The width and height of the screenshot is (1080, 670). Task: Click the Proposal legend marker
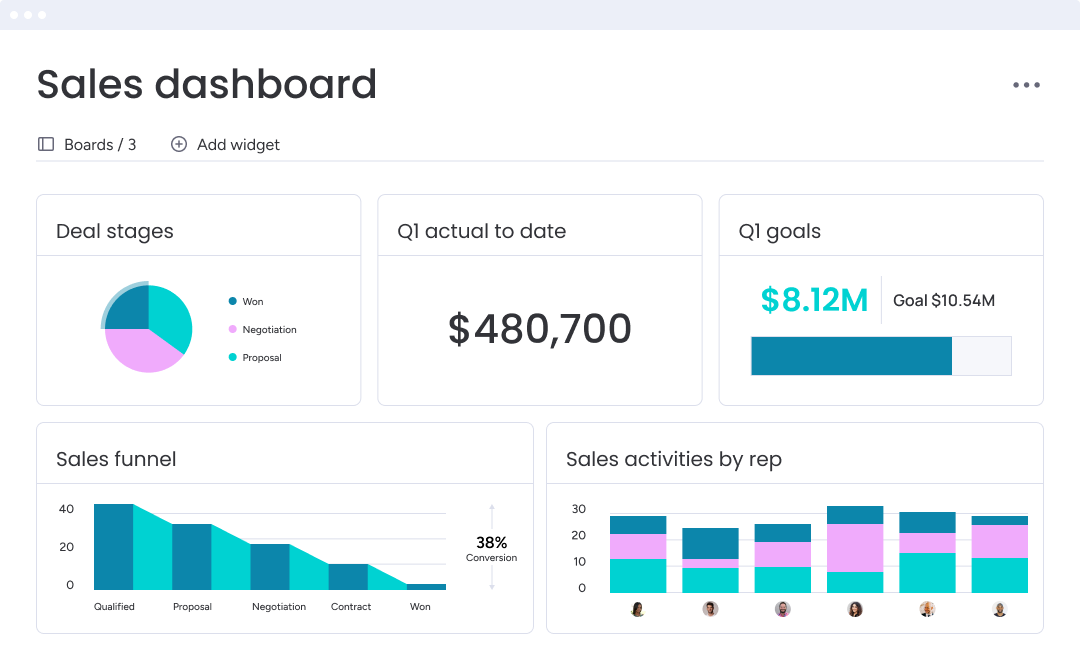click(x=231, y=357)
